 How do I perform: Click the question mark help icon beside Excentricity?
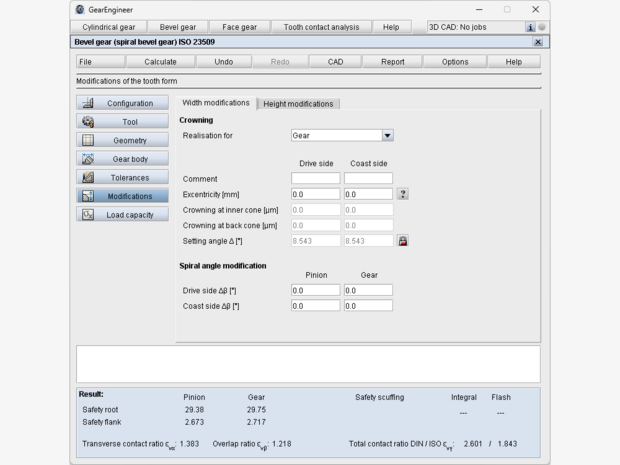(403, 194)
